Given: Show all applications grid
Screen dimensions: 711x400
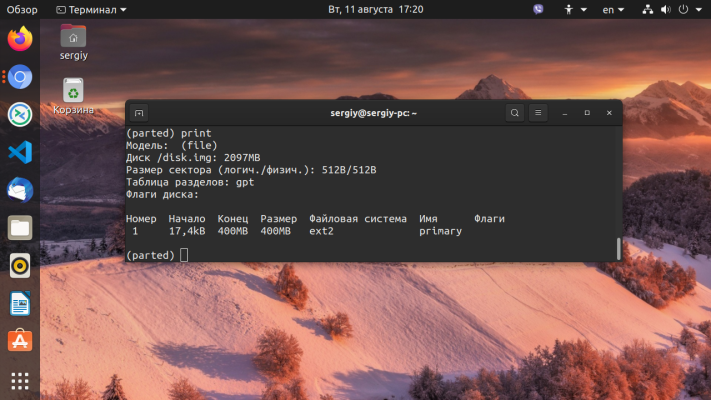Looking at the screenshot, I should pyautogui.click(x=20, y=381).
